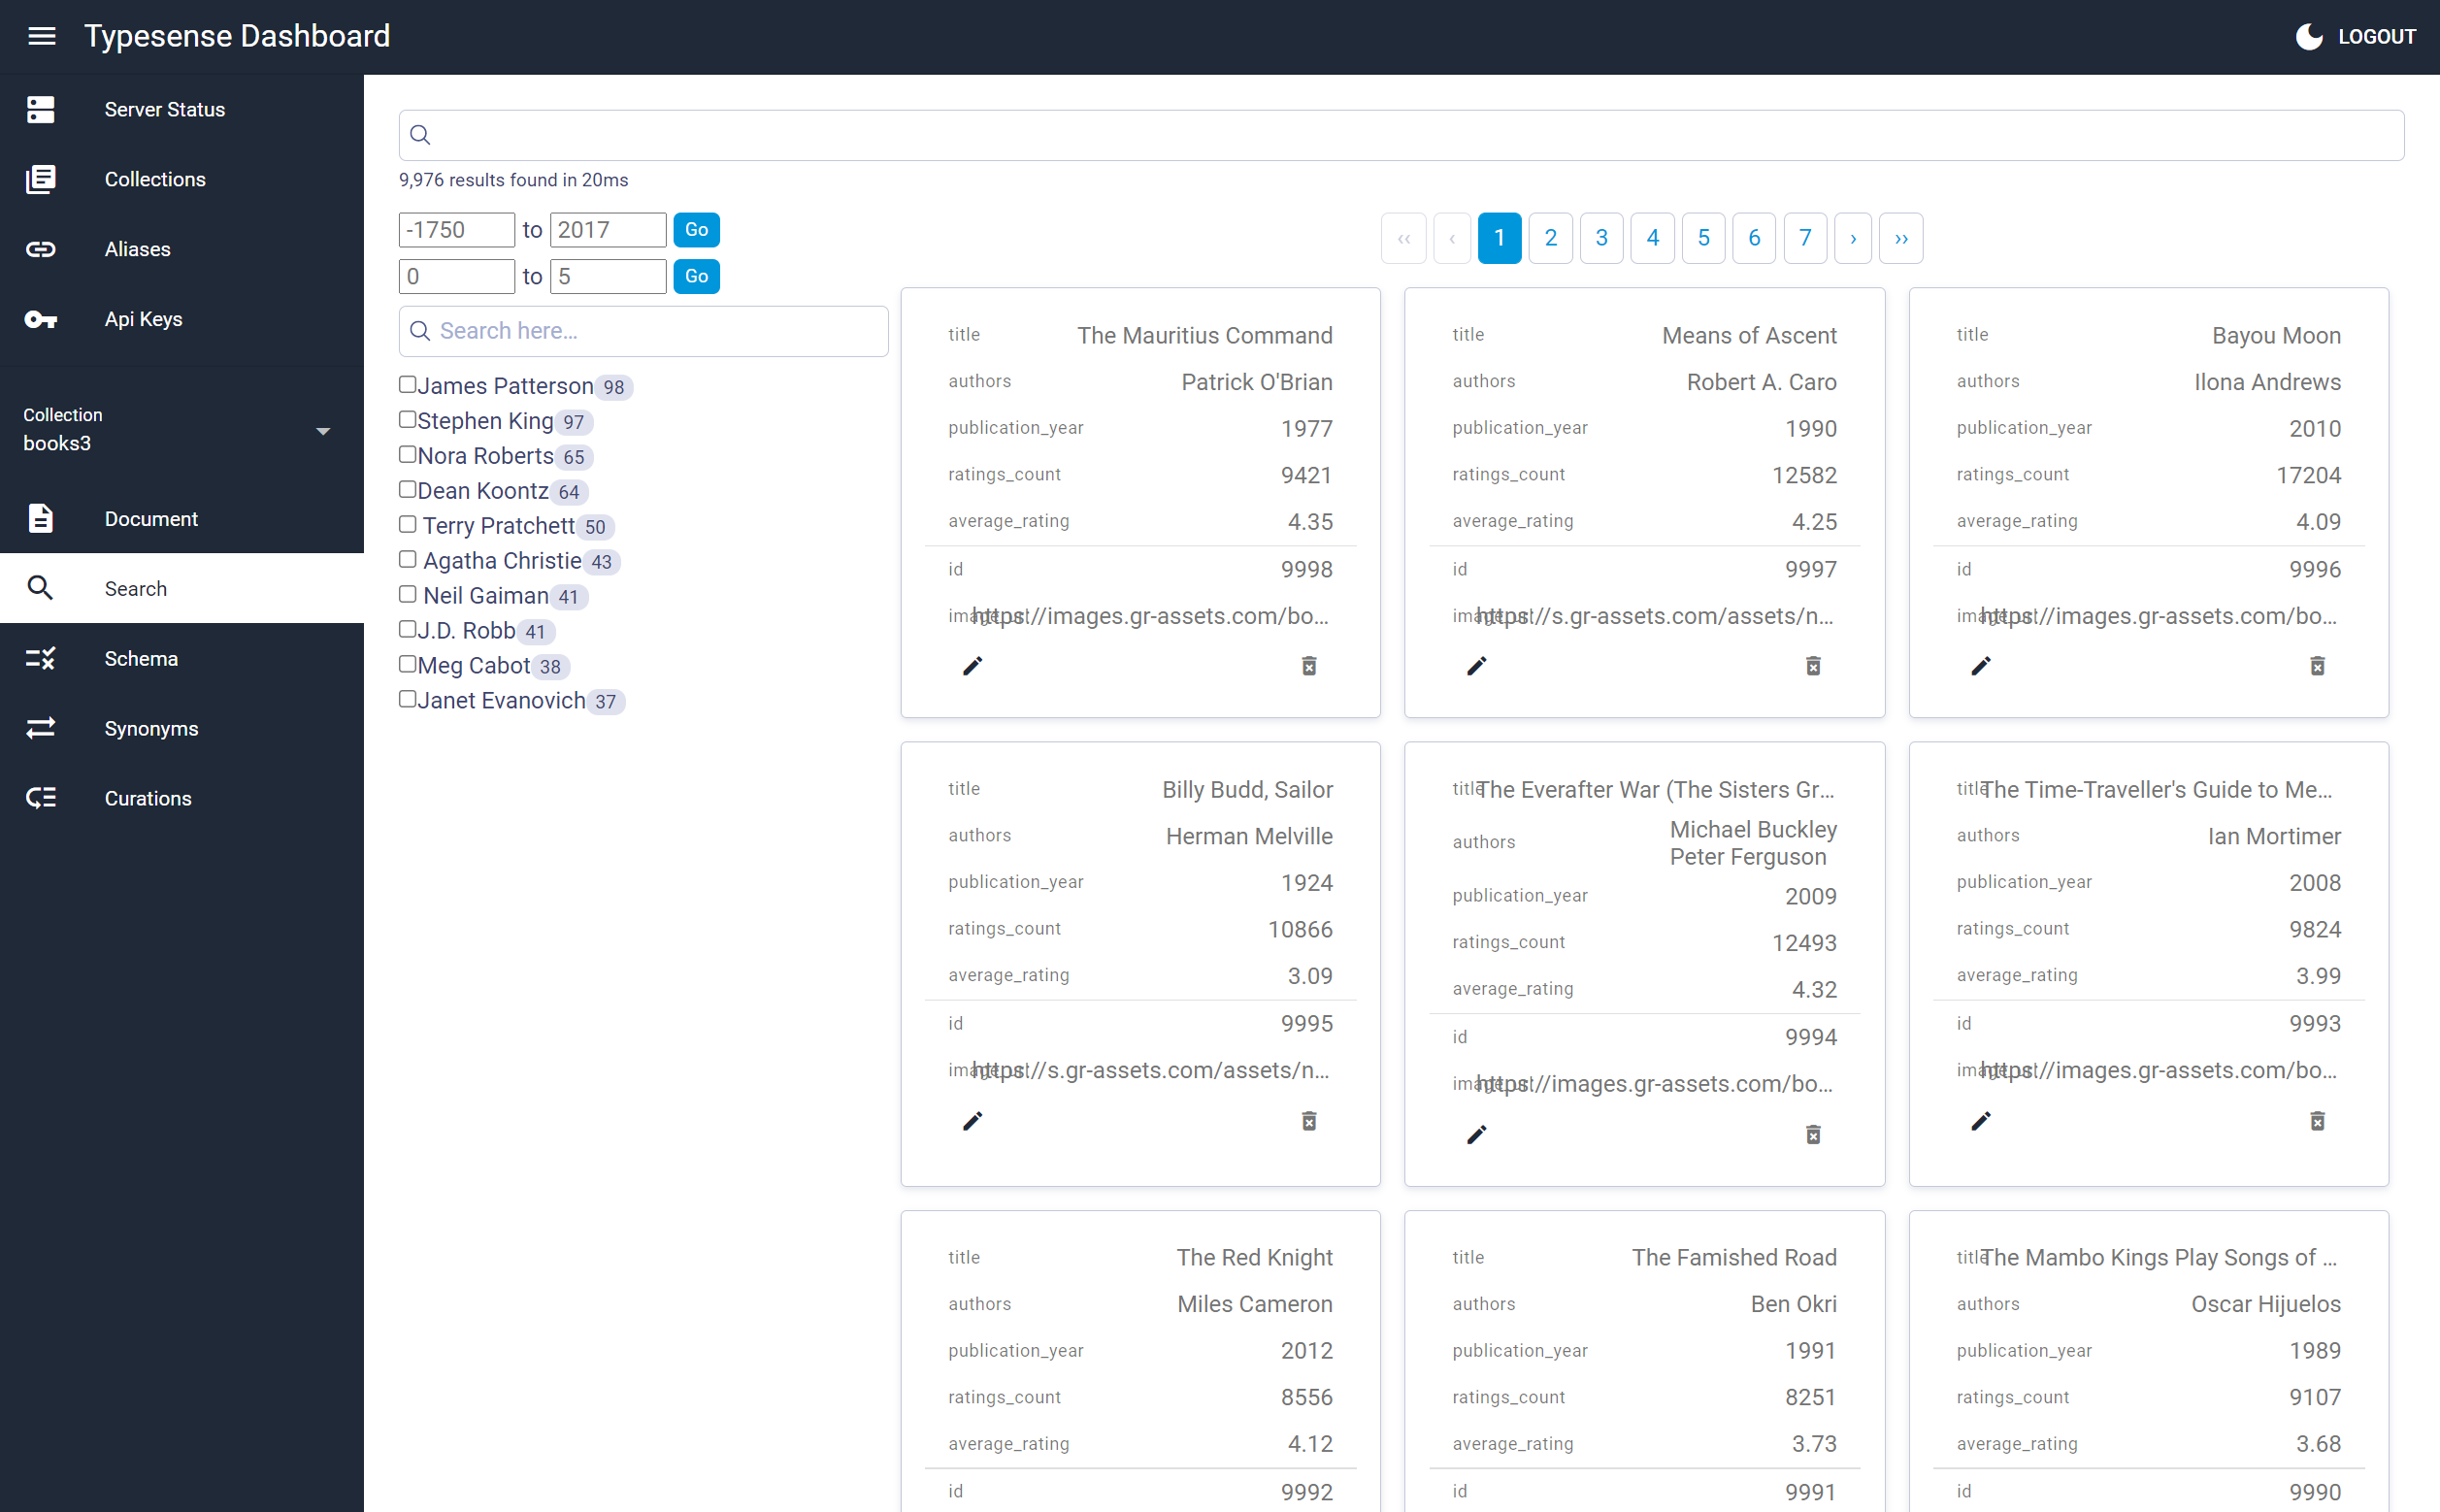This screenshot has height=1512, width=2440.
Task: Click the Server Status sidebar icon
Action: coord(41,109)
